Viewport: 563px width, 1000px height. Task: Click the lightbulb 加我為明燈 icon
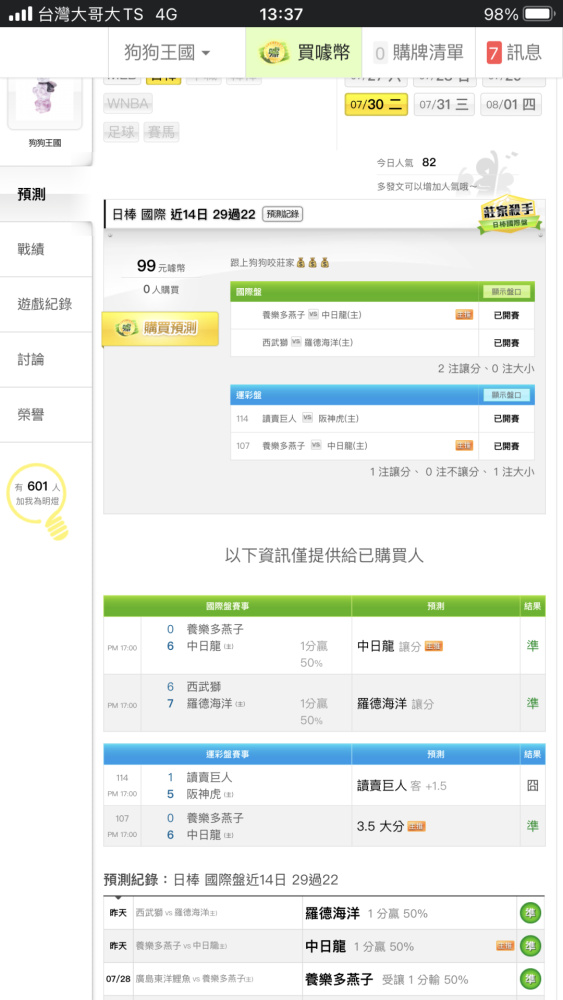37,503
